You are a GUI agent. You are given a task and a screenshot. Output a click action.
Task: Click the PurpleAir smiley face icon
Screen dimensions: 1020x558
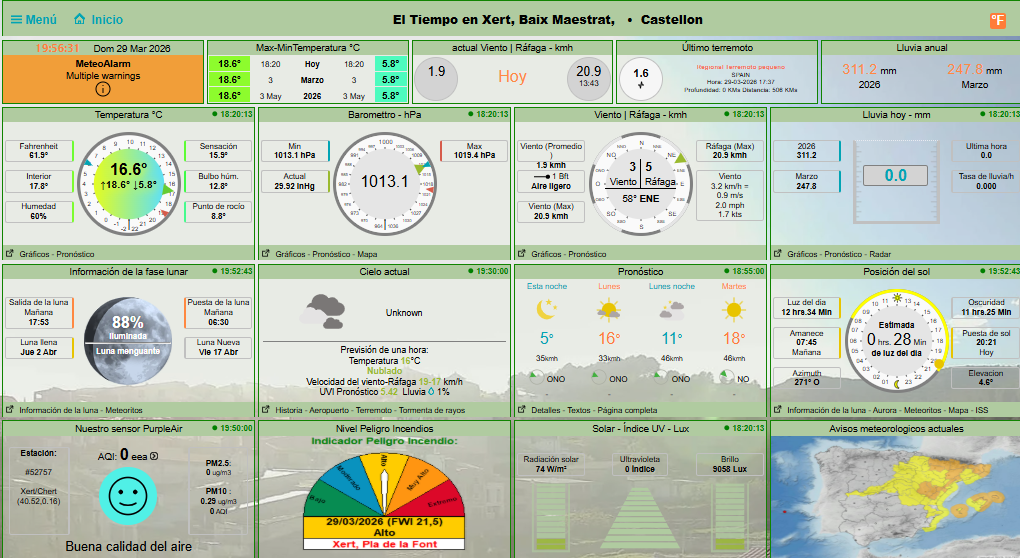127,494
